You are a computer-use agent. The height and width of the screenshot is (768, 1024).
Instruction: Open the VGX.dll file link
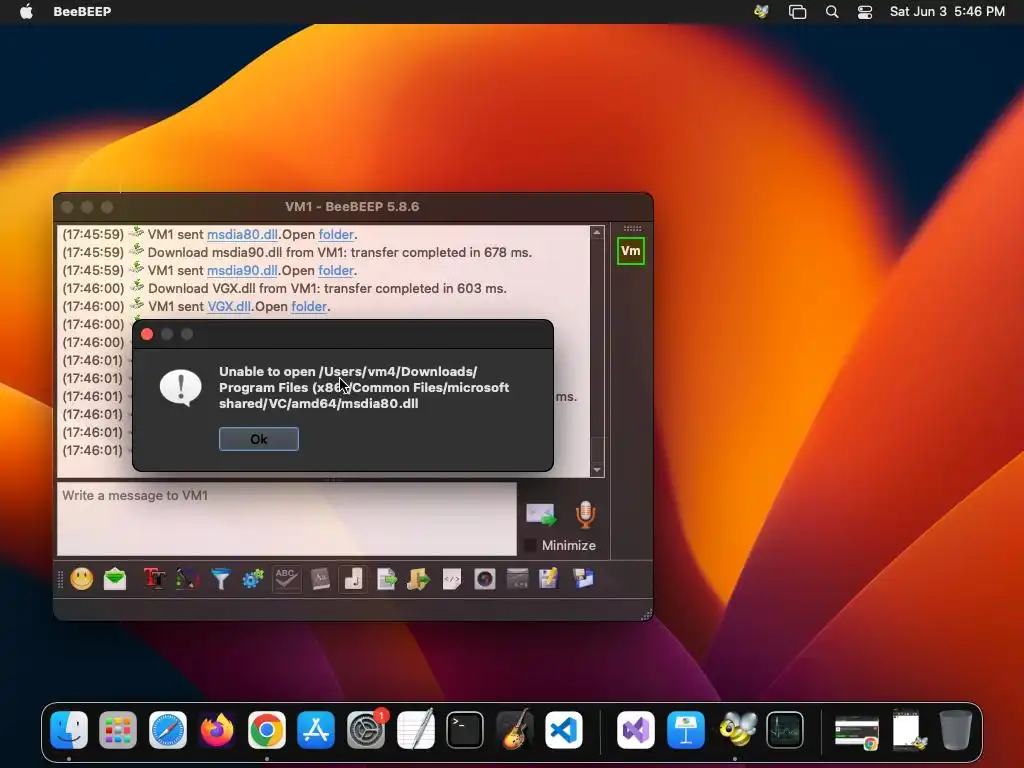[229, 306]
